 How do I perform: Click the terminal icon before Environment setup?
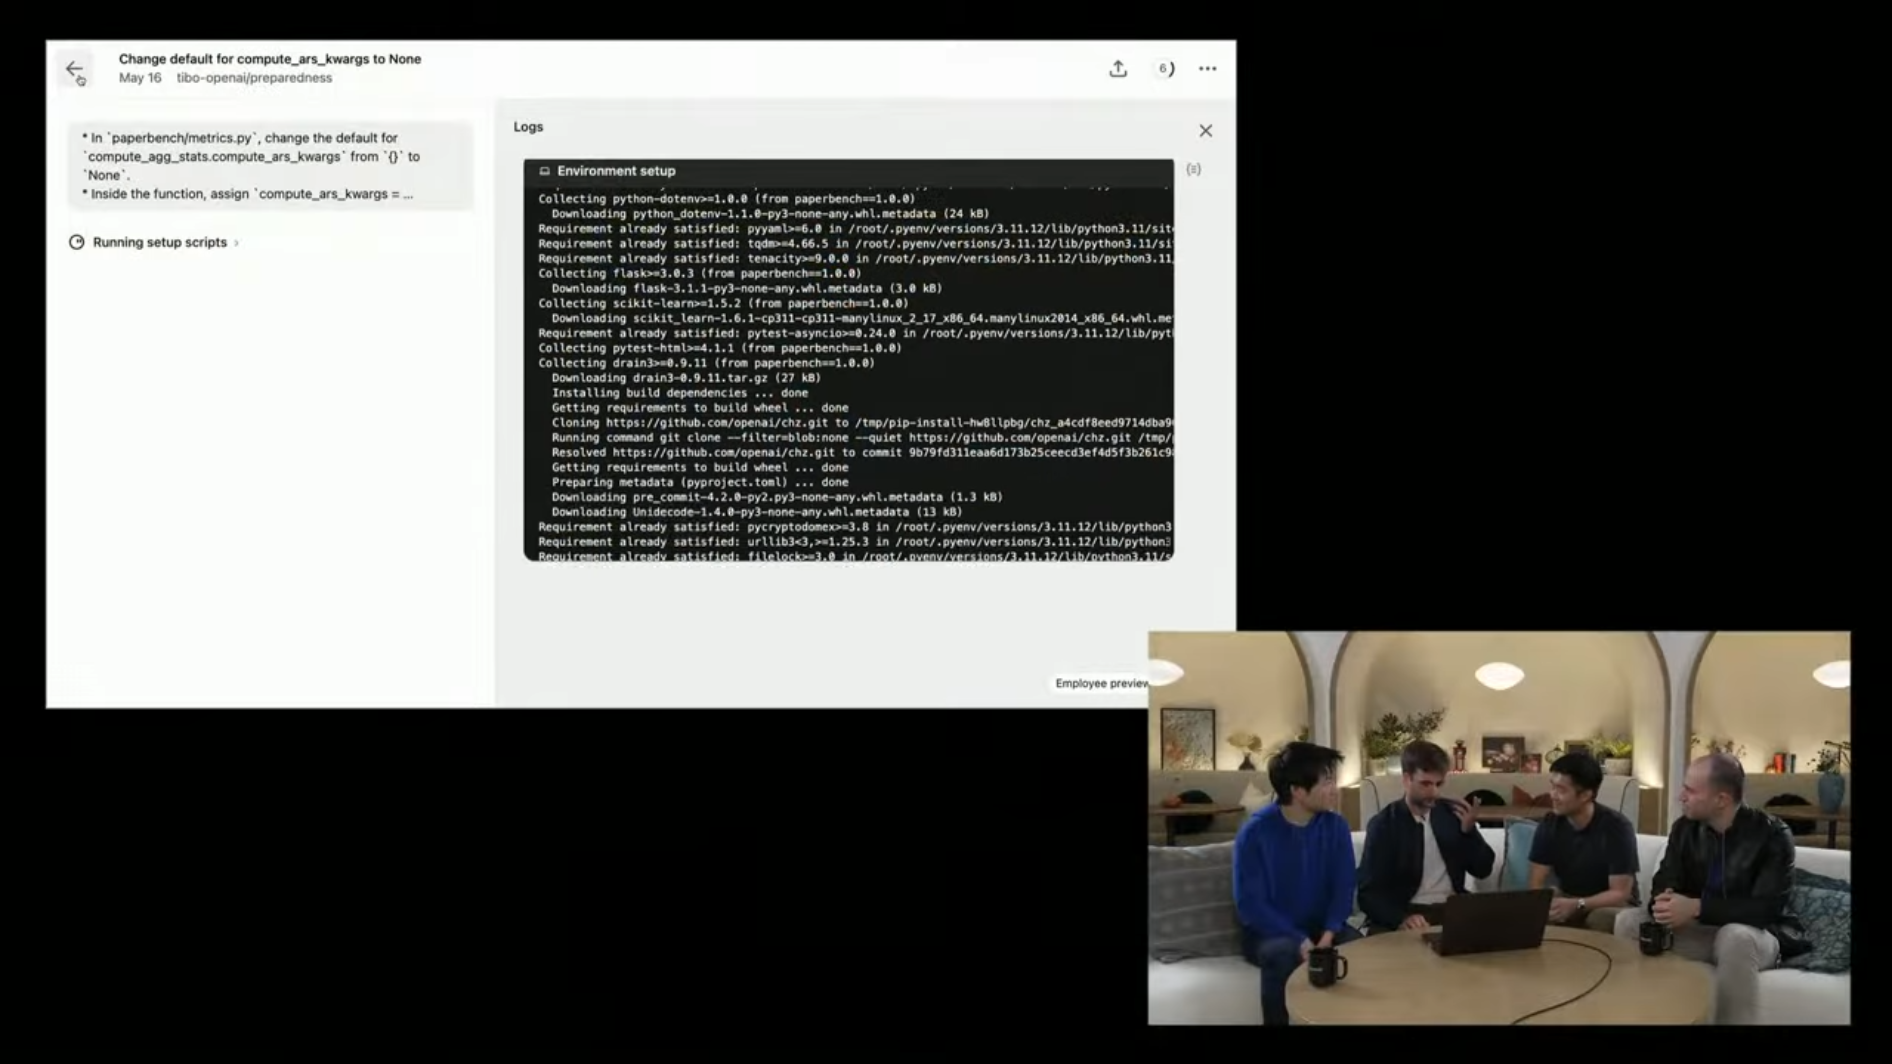pos(545,171)
